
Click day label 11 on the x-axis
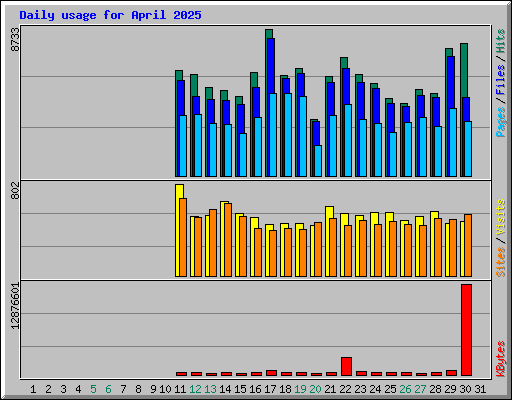click(x=180, y=389)
